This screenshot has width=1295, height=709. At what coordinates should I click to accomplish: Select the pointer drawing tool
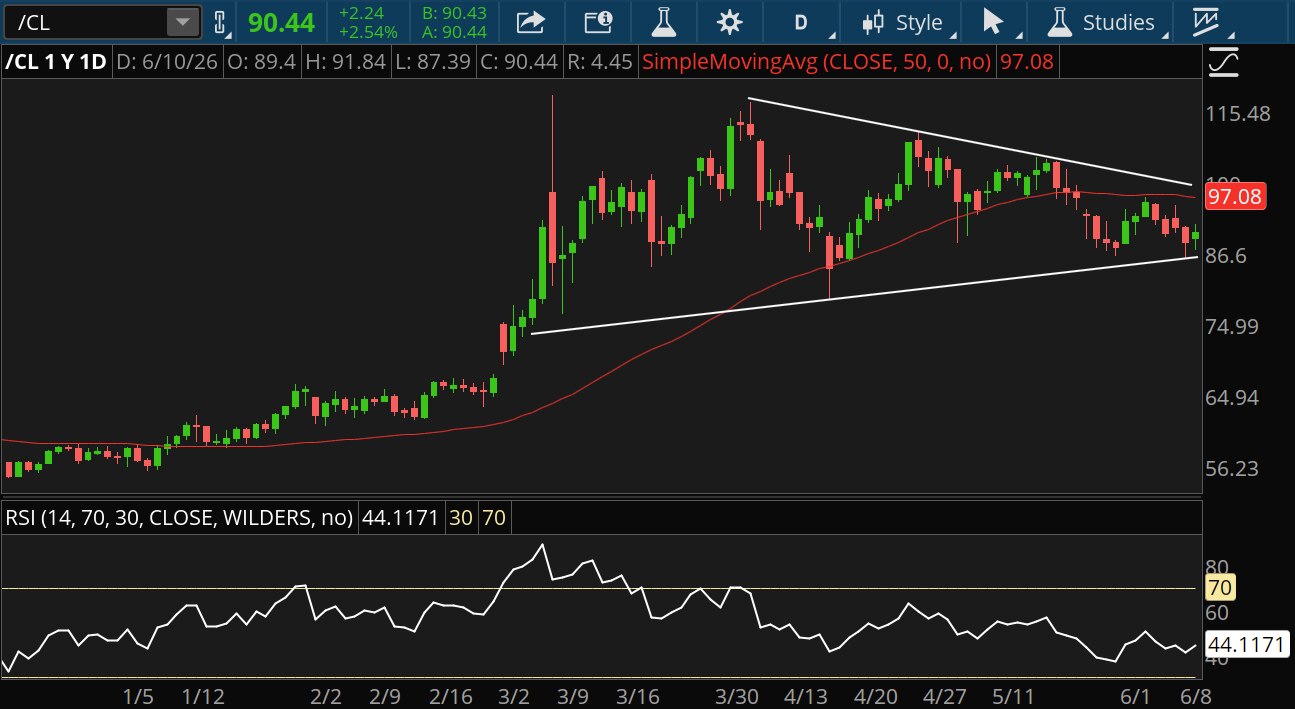992,22
